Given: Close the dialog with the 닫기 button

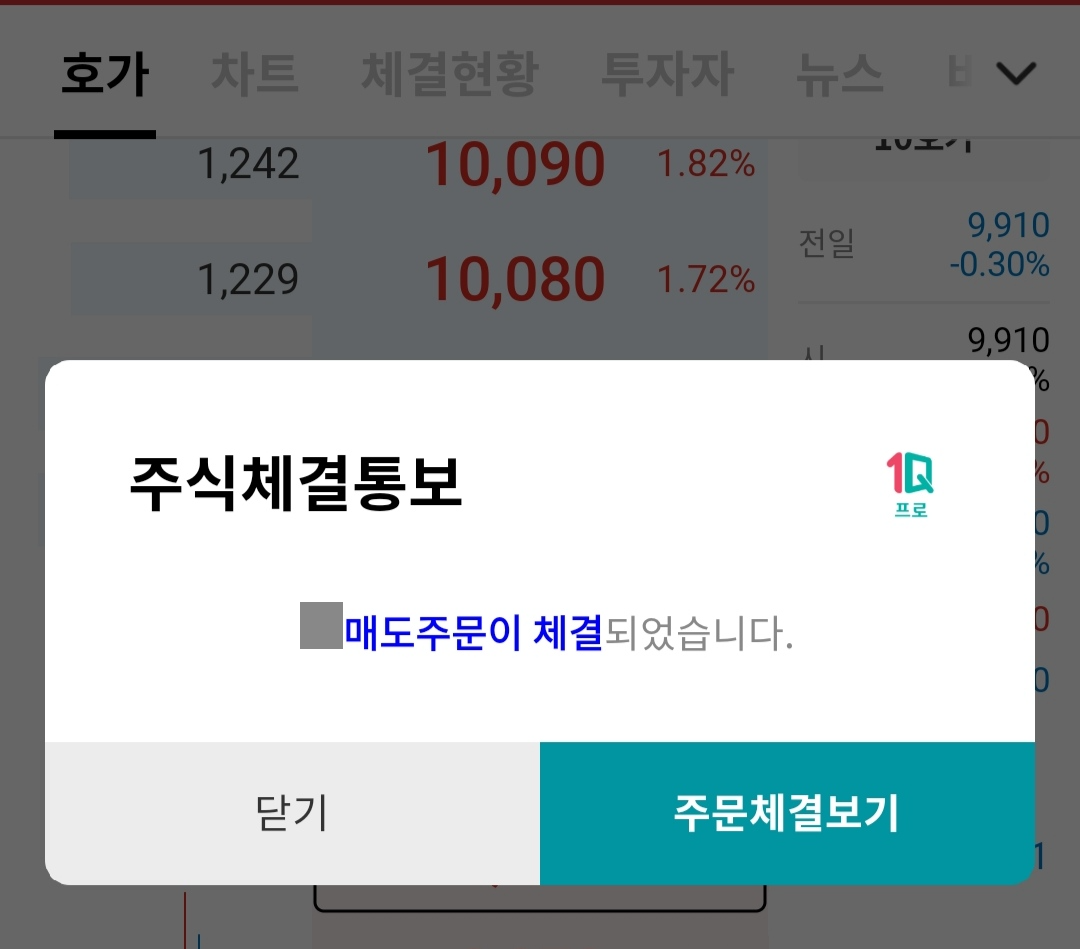Looking at the screenshot, I should pyautogui.click(x=292, y=813).
